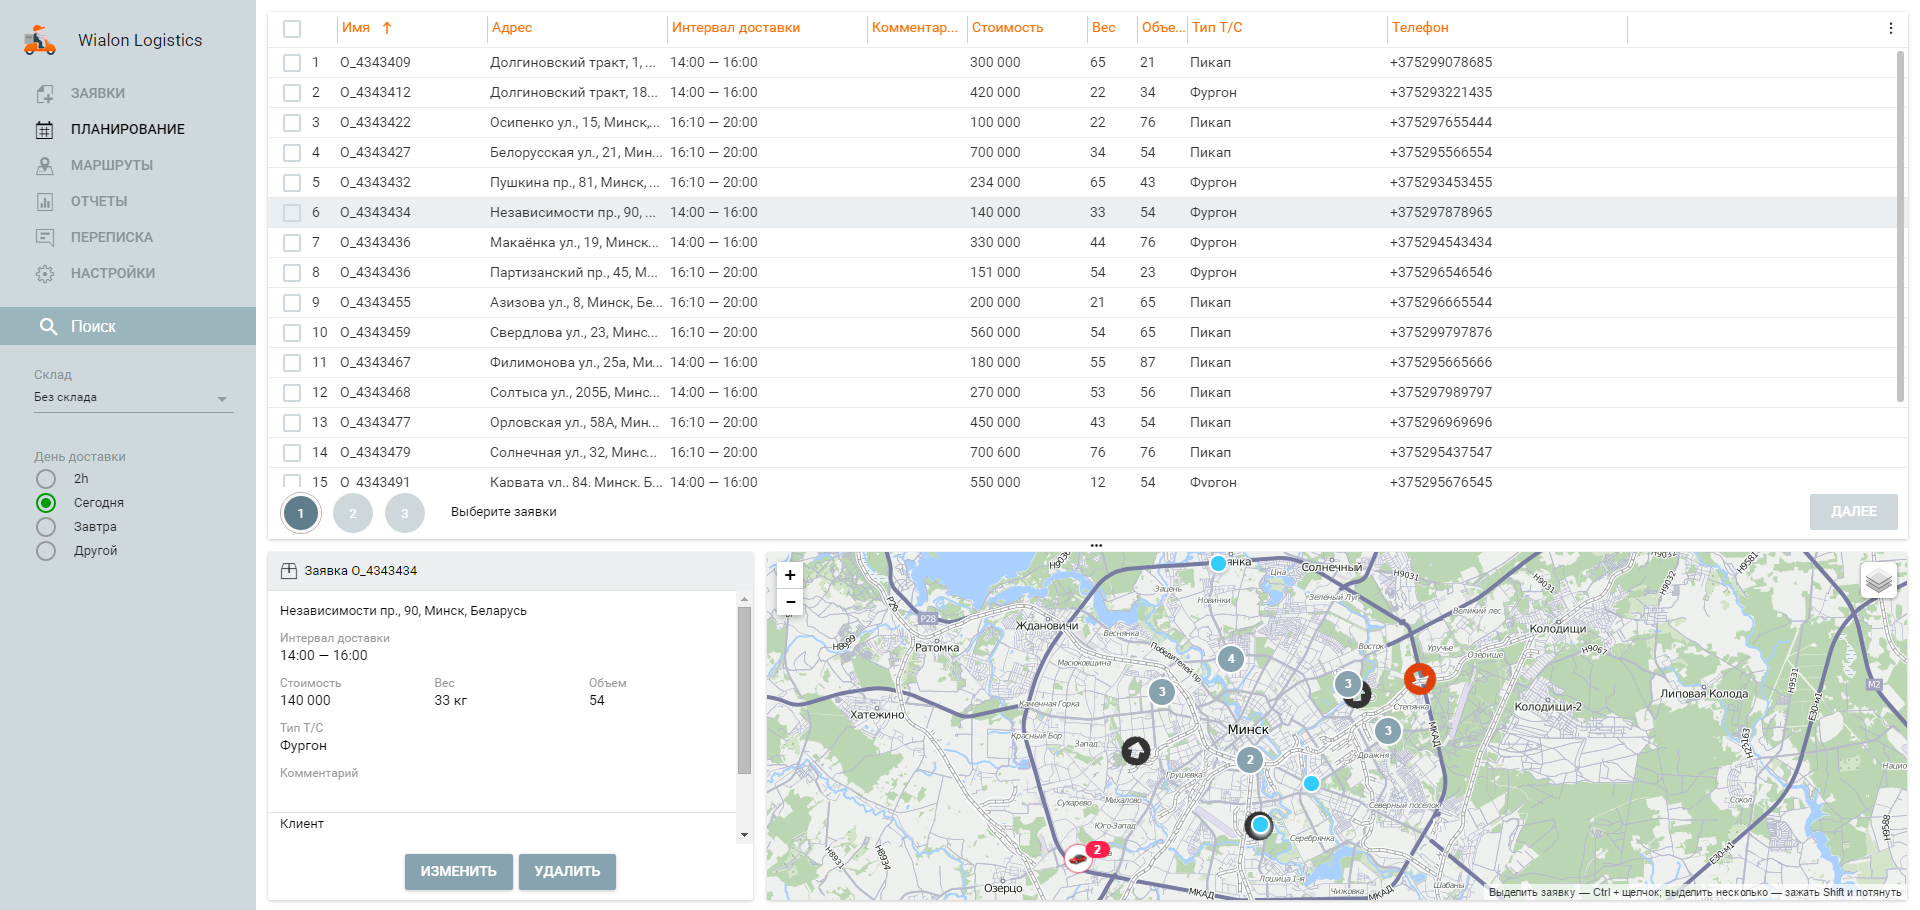The width and height of the screenshot is (1920, 910).
Task: Zoom in on the map
Action: coord(790,575)
